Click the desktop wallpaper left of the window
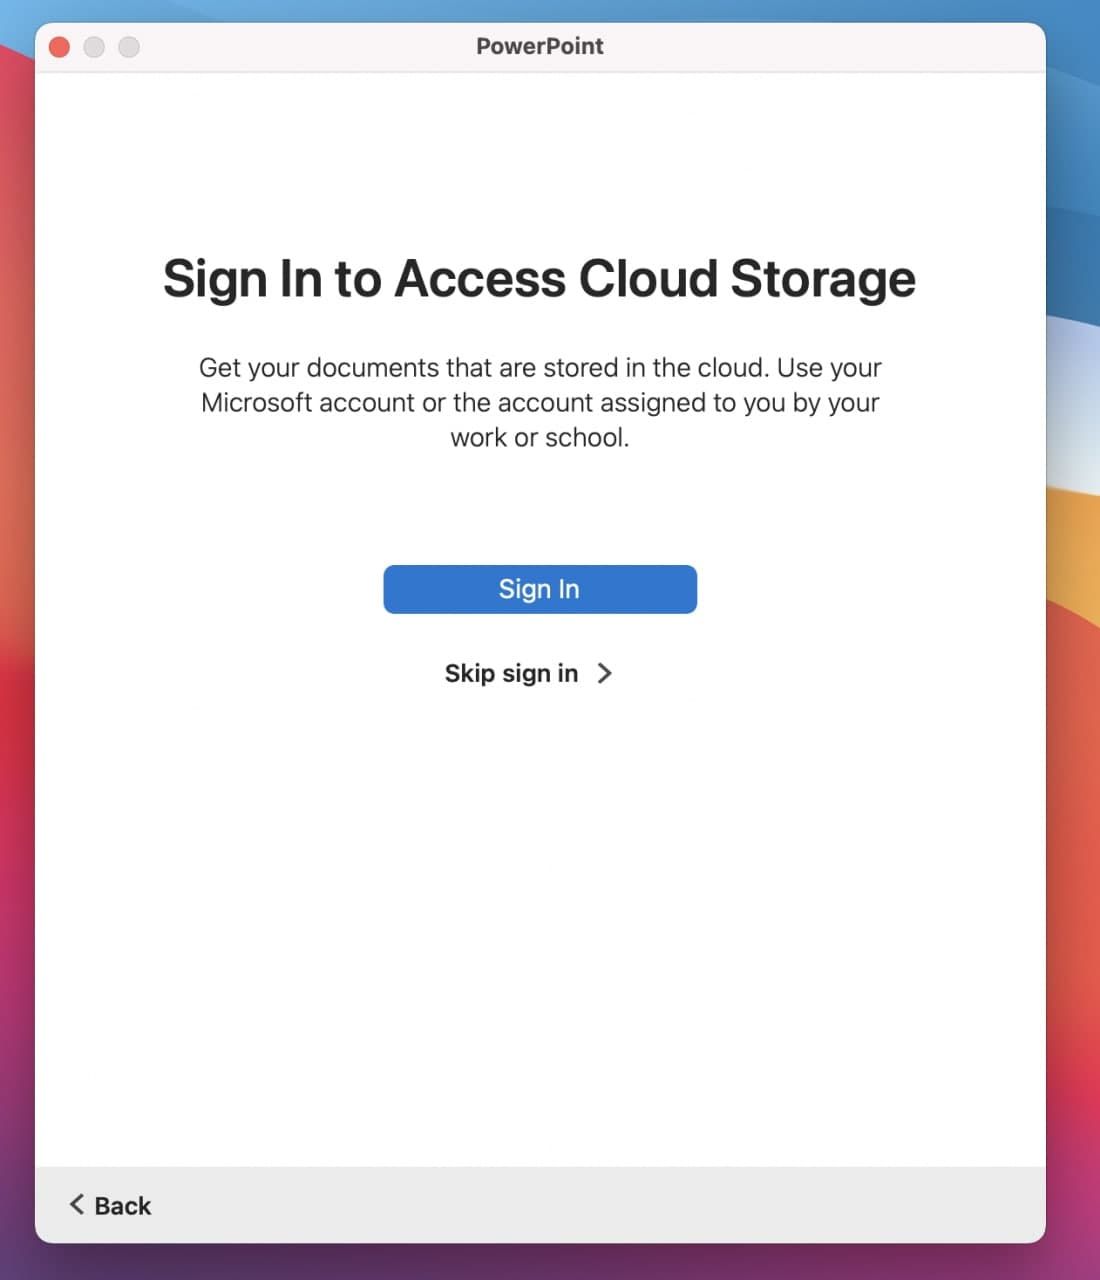1100x1280 pixels. tap(16, 700)
